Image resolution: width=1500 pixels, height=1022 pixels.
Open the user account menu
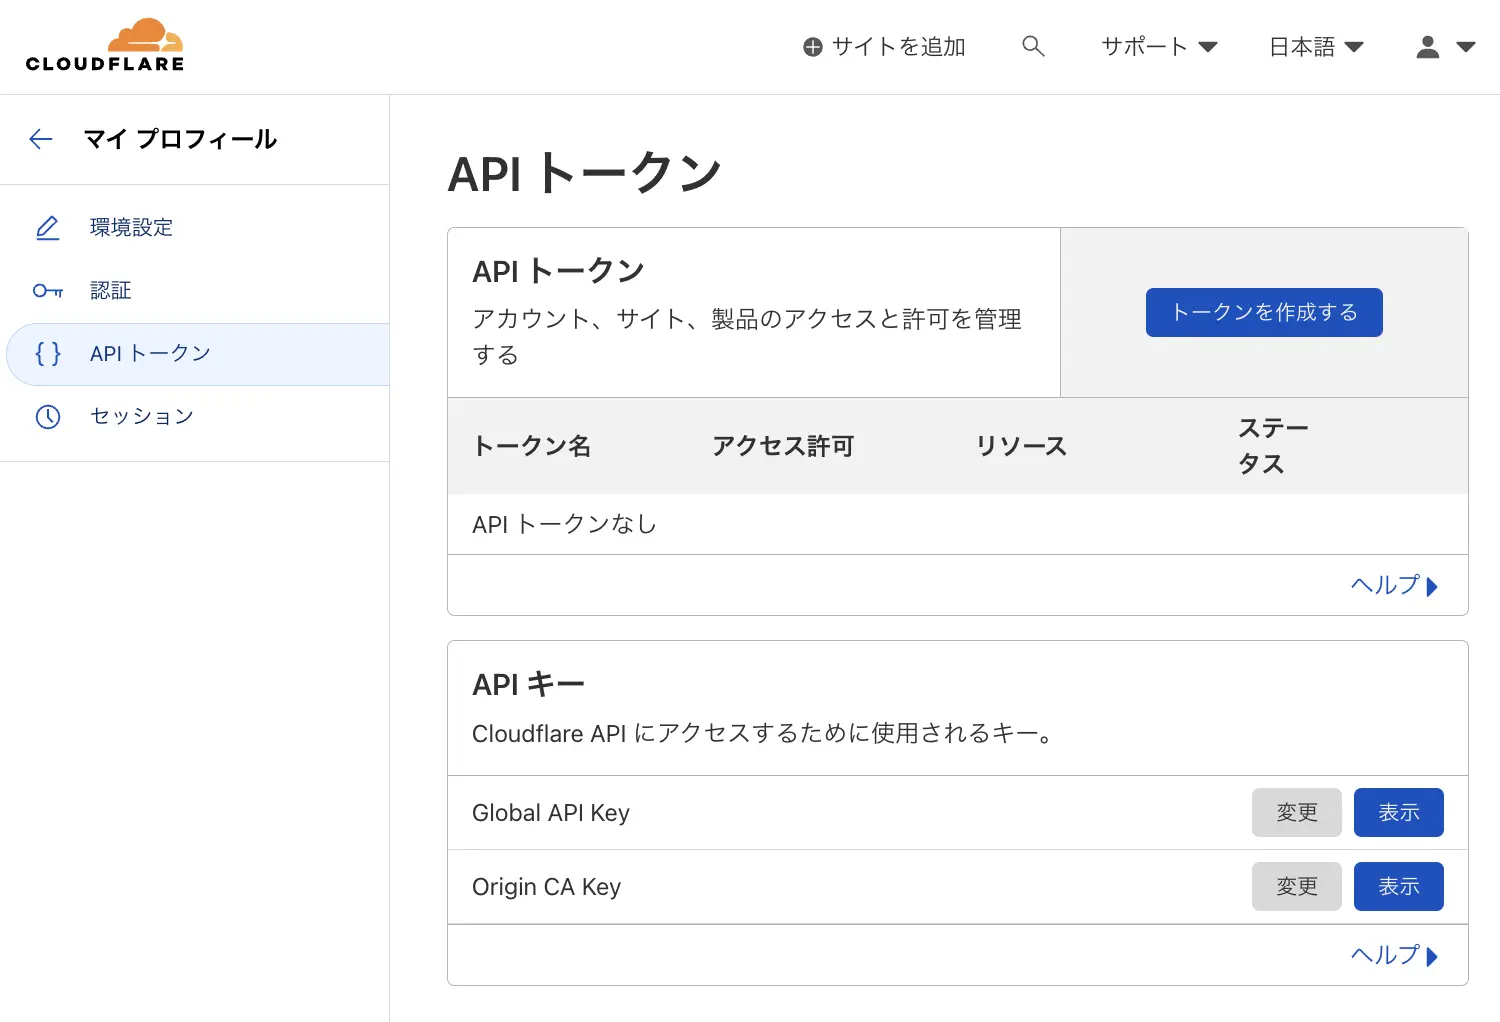click(1445, 47)
